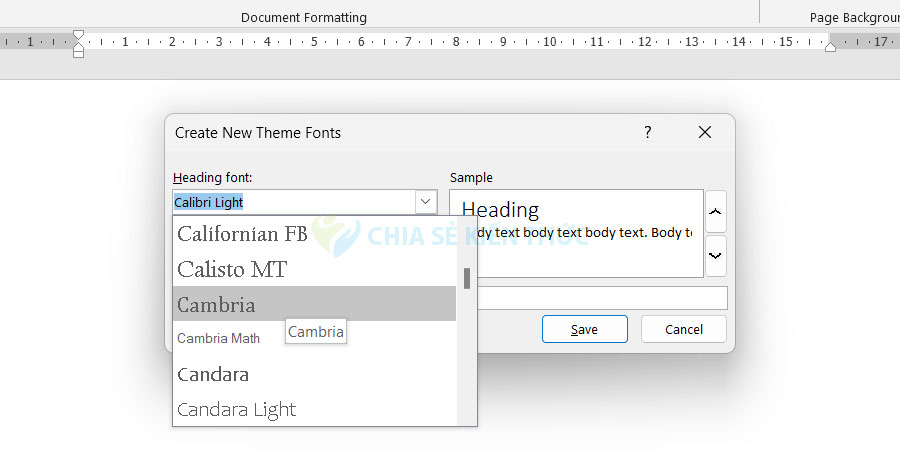The image size is (900, 461).
Task: Click the theme name text field
Action: coord(602,298)
